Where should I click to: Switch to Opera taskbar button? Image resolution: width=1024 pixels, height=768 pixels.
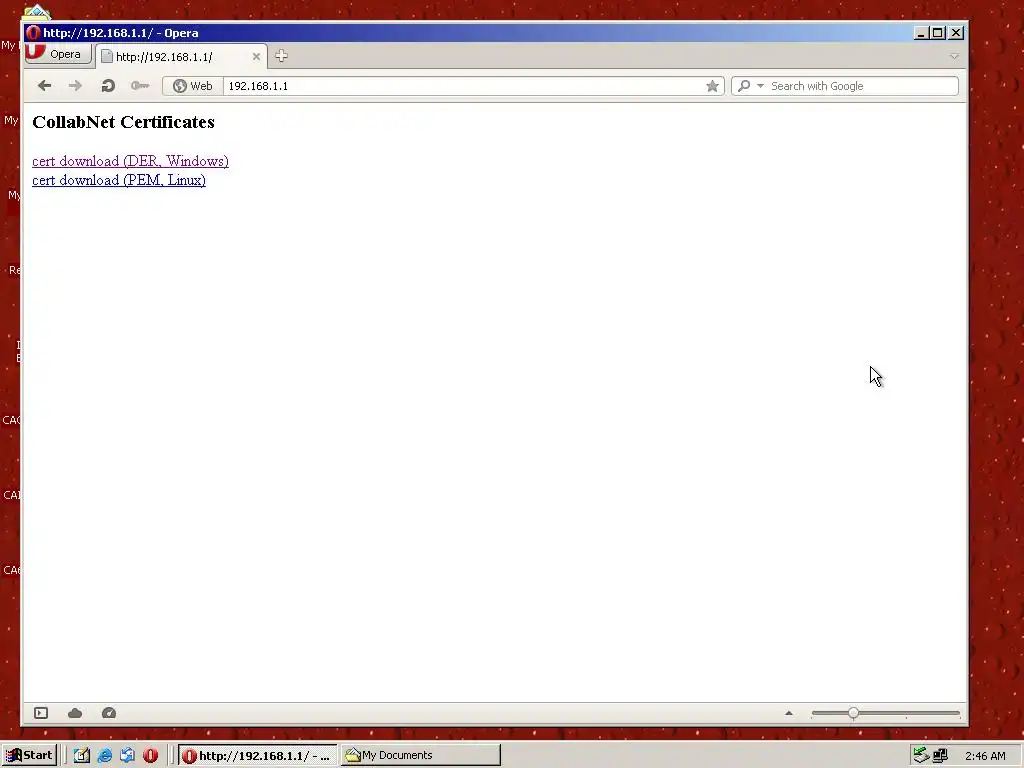point(258,756)
